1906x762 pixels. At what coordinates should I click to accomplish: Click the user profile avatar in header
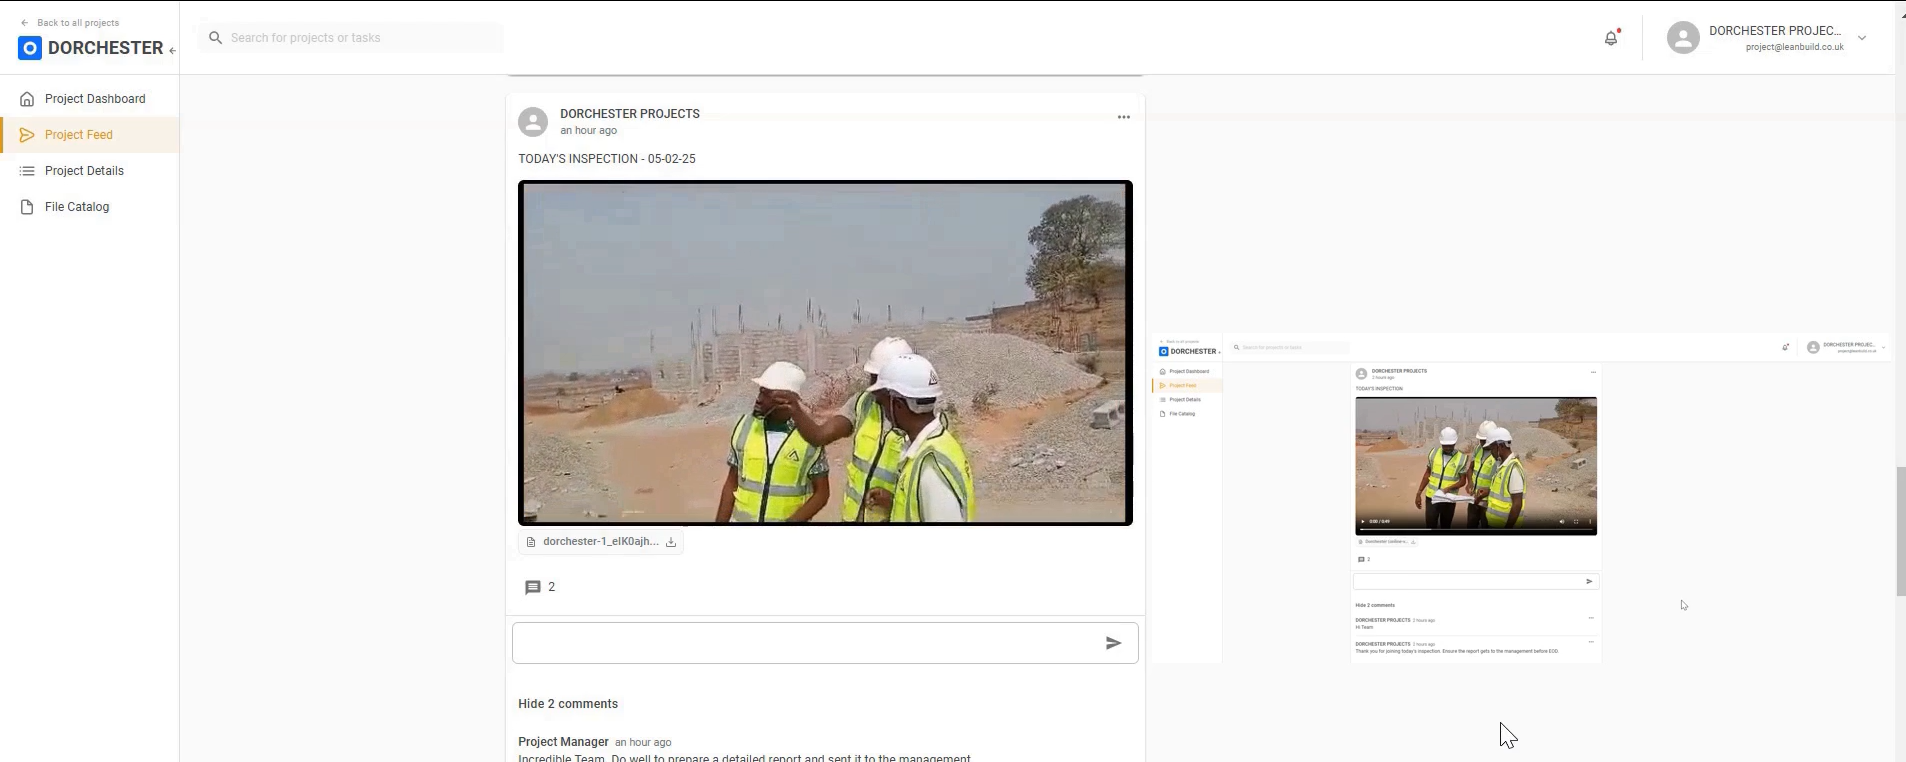(1683, 38)
